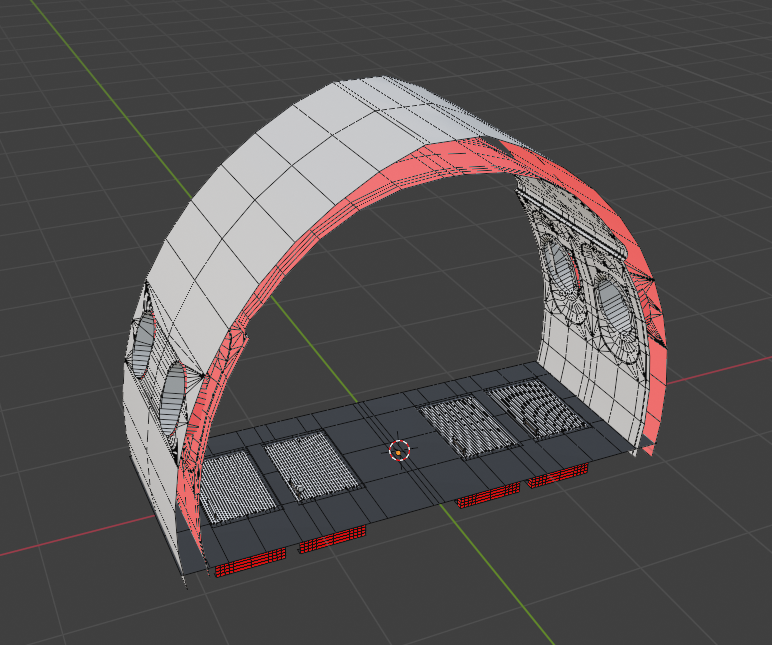Select the leftmost red vent block under the floor
Screen dimensions: 772x645
(251, 562)
